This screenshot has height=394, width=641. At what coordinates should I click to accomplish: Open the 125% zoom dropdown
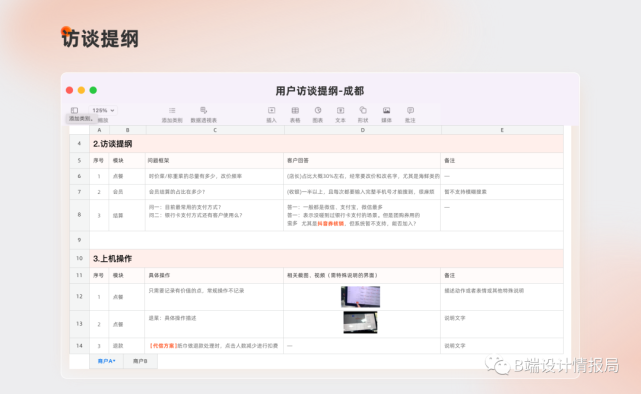tap(103, 110)
